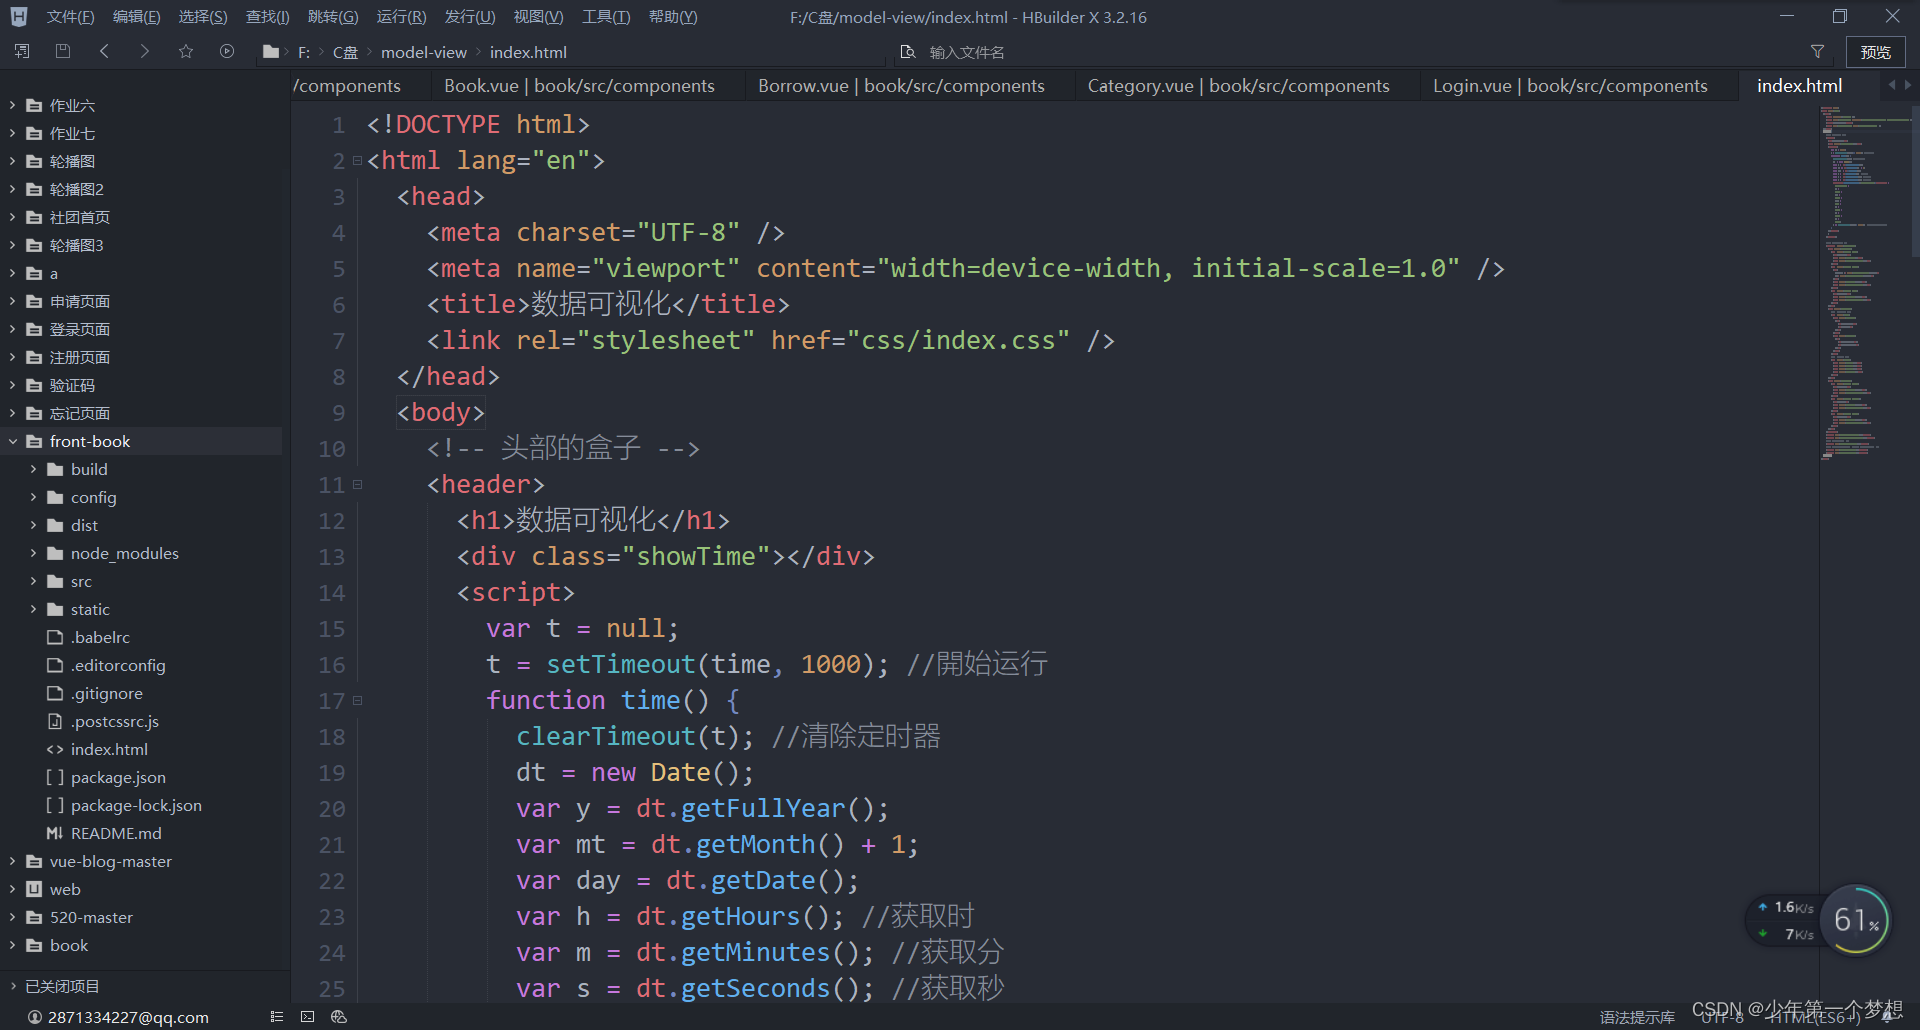
Task: Click the user account icon in status bar
Action: (x=35, y=1017)
